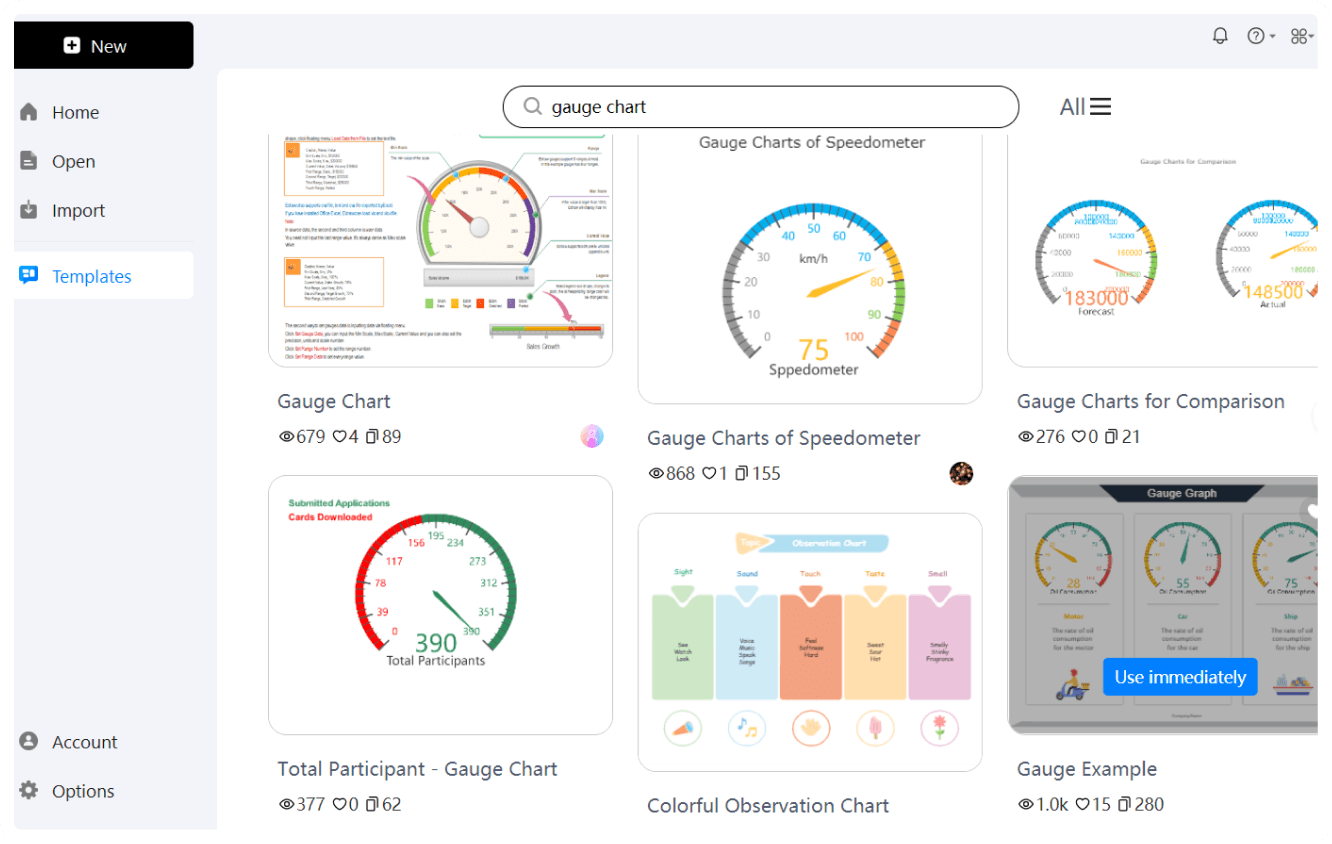Click the Gauge Chart author avatar

(x=592, y=436)
